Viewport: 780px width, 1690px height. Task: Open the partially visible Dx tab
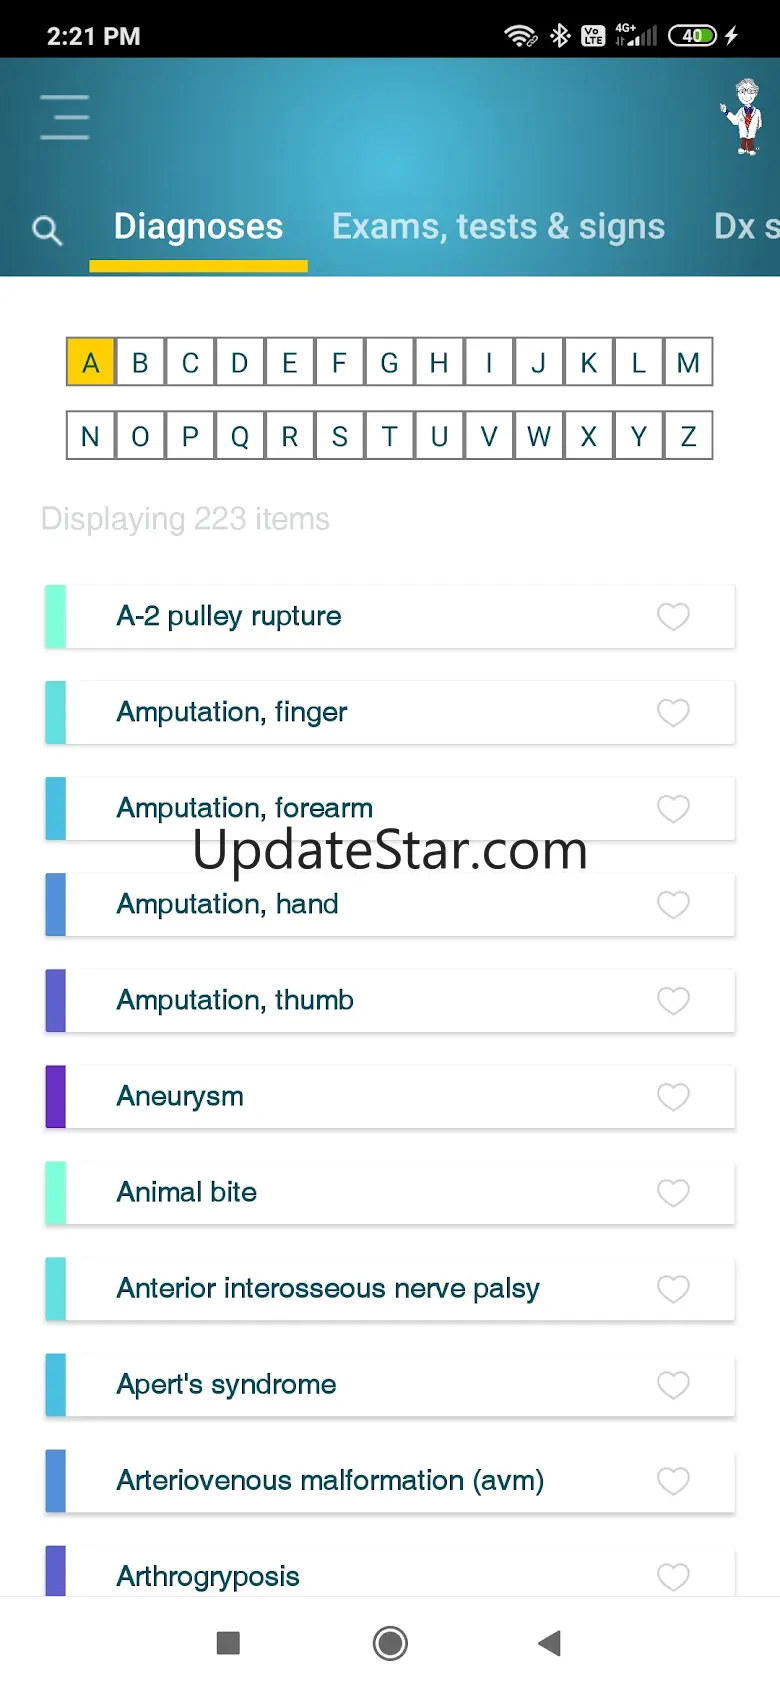click(x=745, y=227)
